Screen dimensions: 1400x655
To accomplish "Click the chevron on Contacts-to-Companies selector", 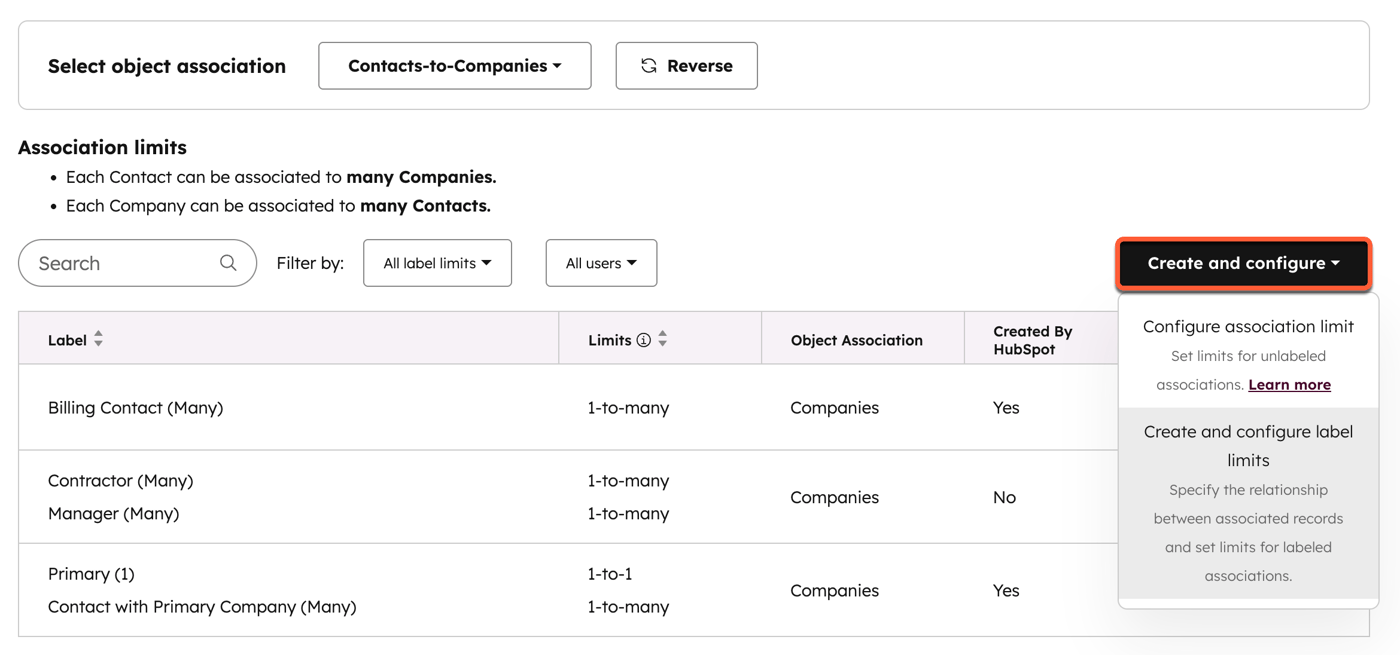I will pos(556,65).
